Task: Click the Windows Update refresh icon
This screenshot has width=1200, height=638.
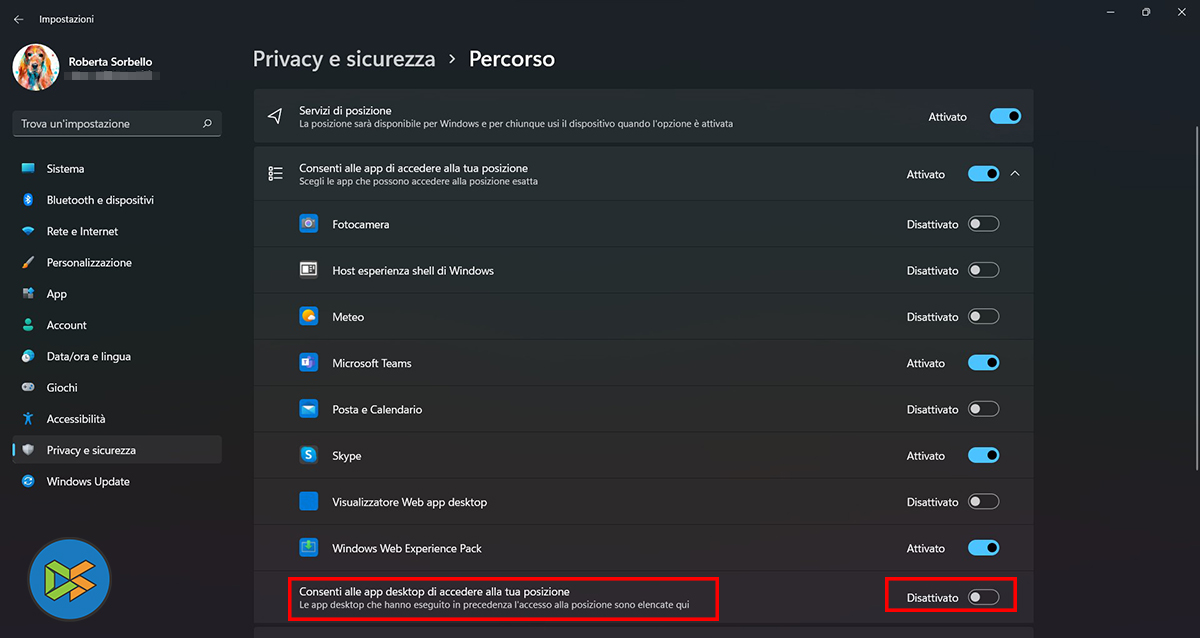Action: pyautogui.click(x=28, y=481)
